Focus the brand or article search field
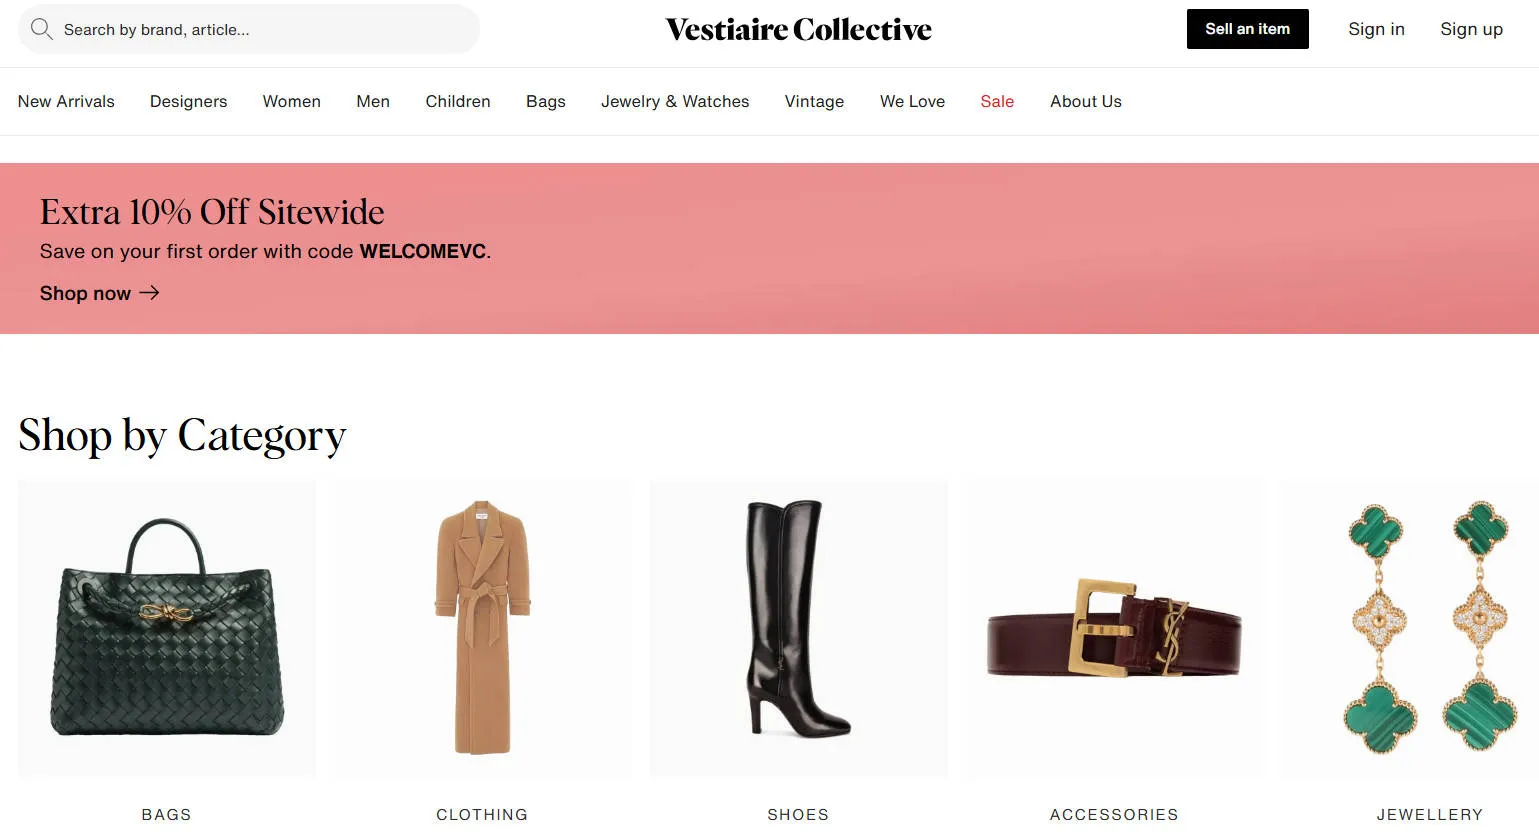 (249, 29)
